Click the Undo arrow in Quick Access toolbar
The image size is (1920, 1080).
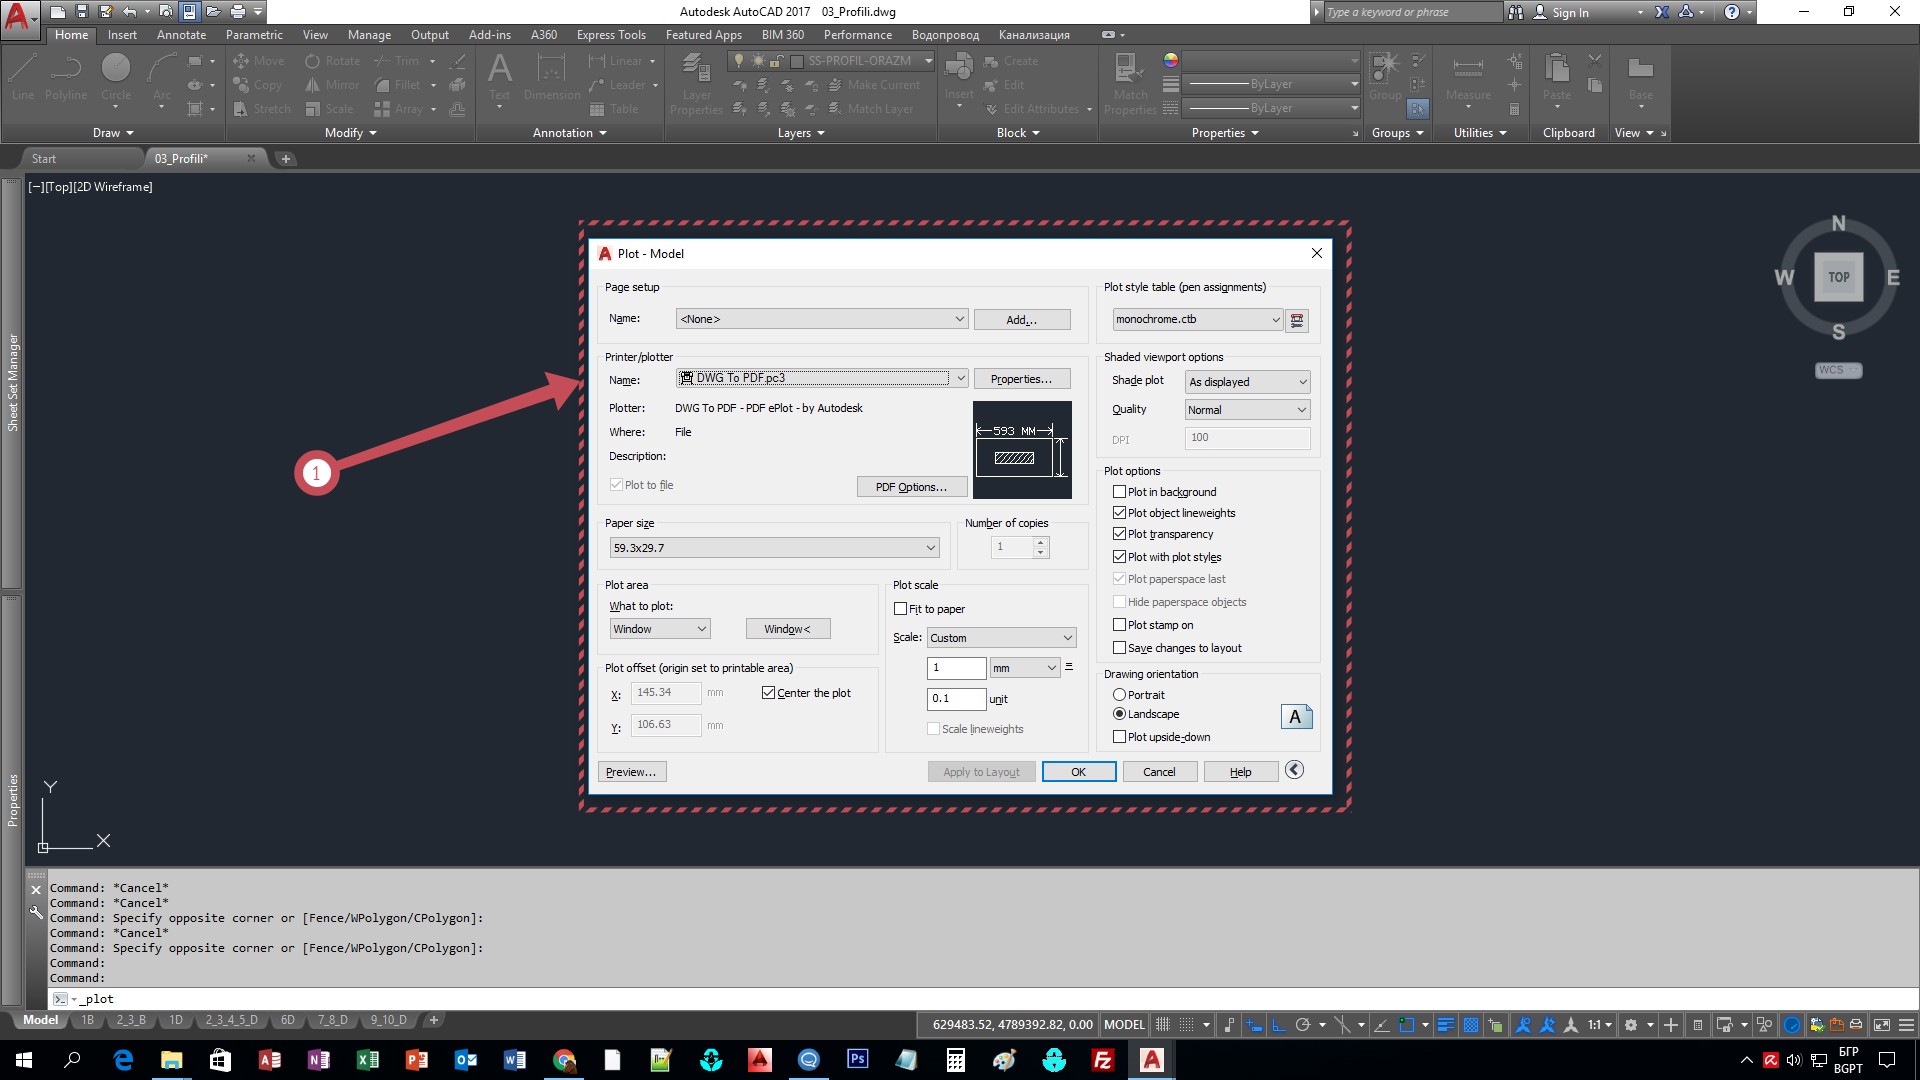point(129,12)
